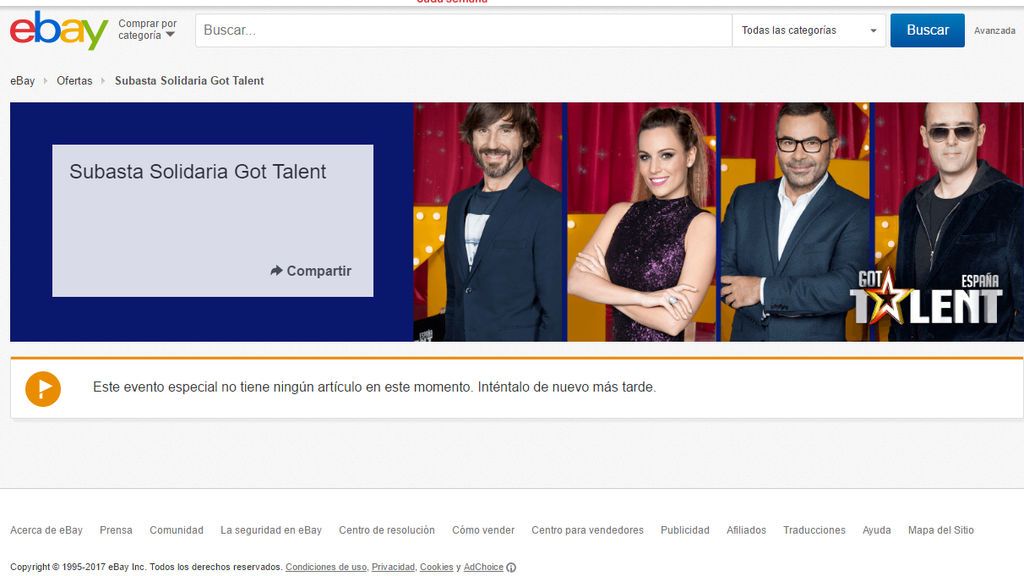
Task: Open Privacidad policy link
Action: tap(393, 567)
